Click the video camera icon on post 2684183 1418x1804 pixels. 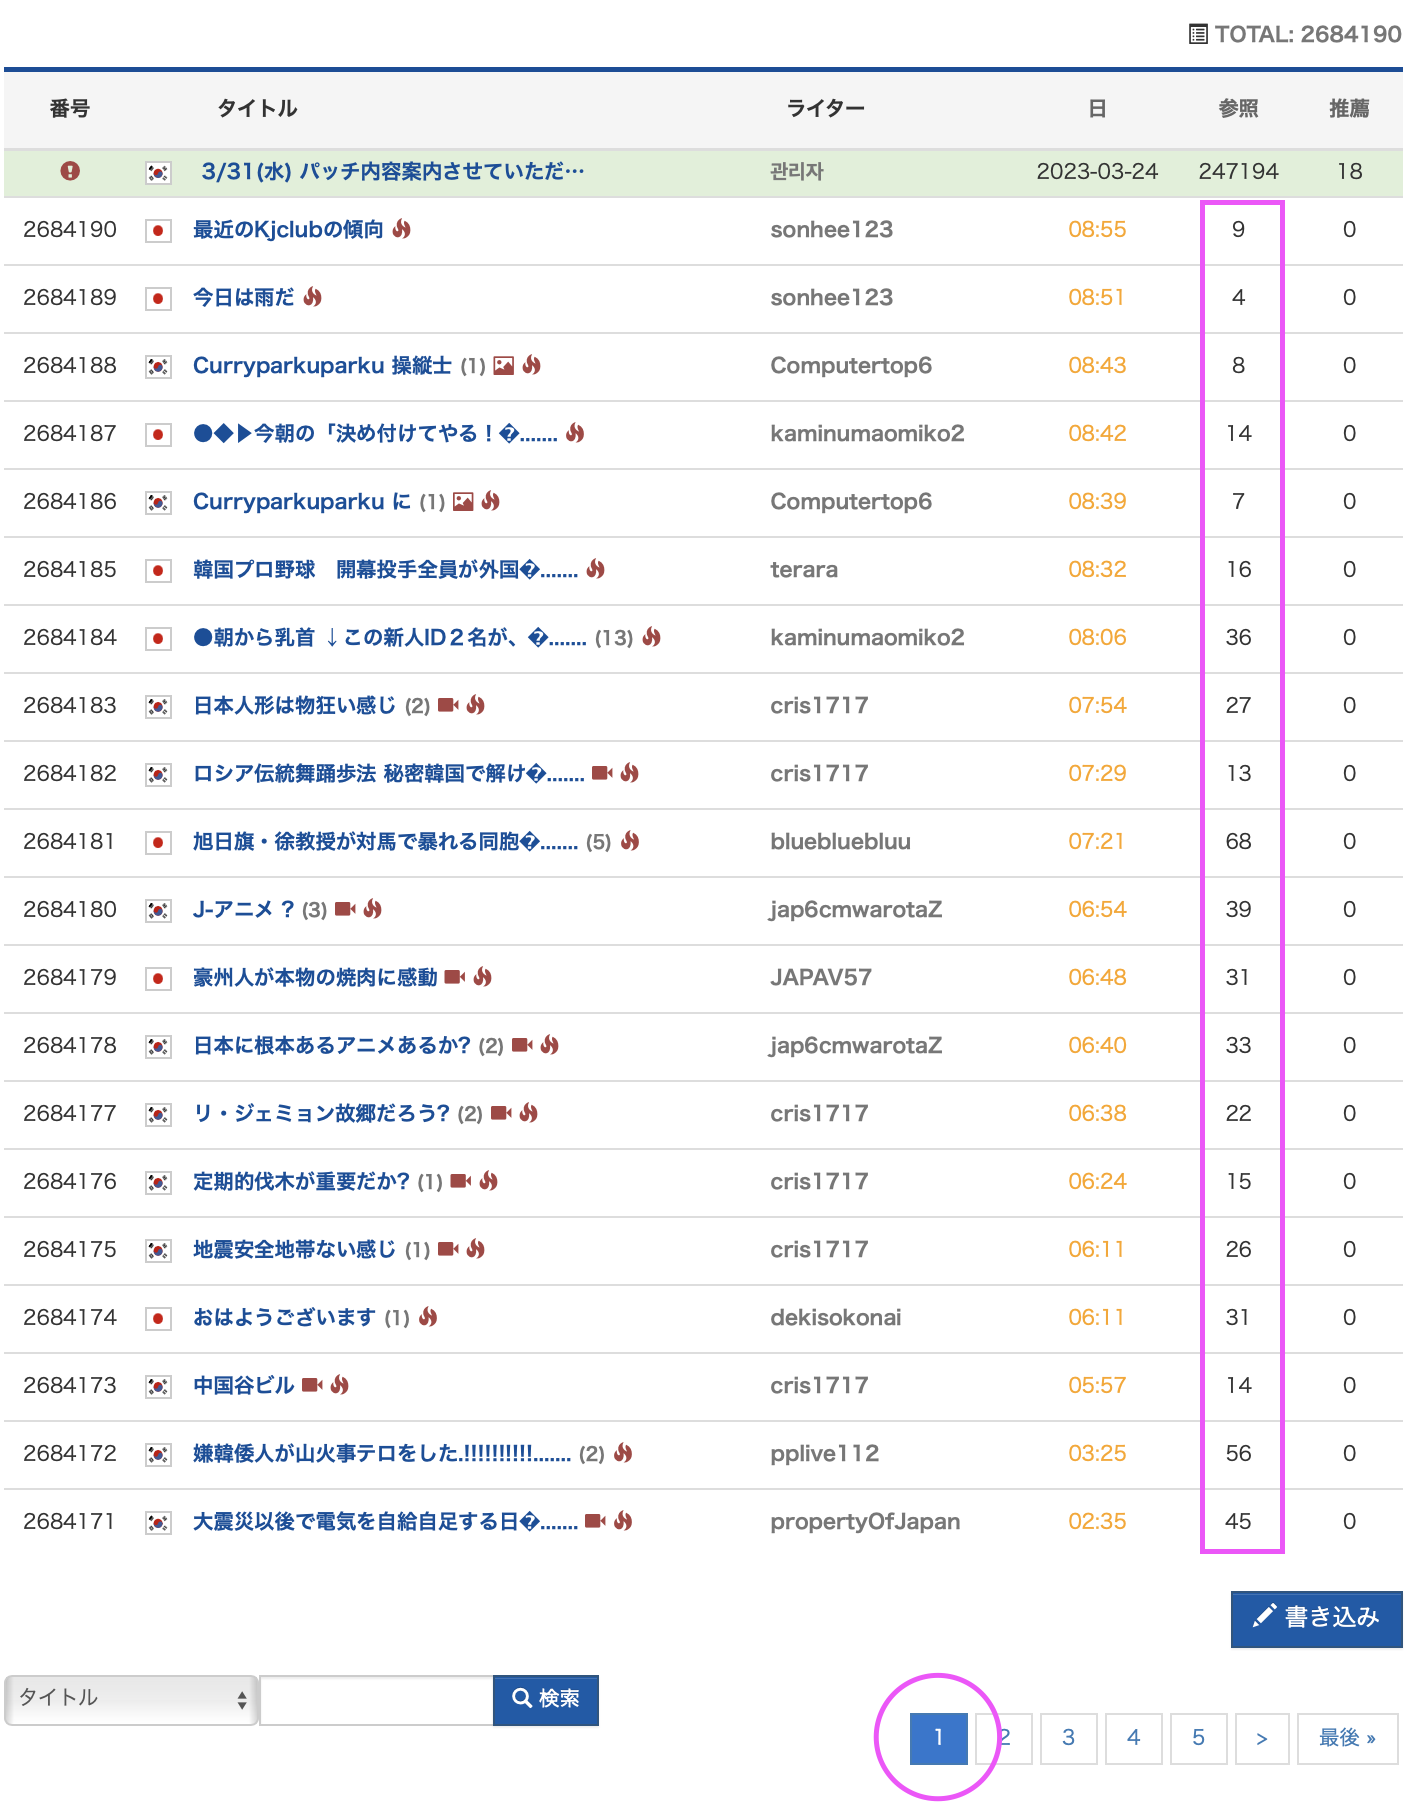[x=448, y=706]
